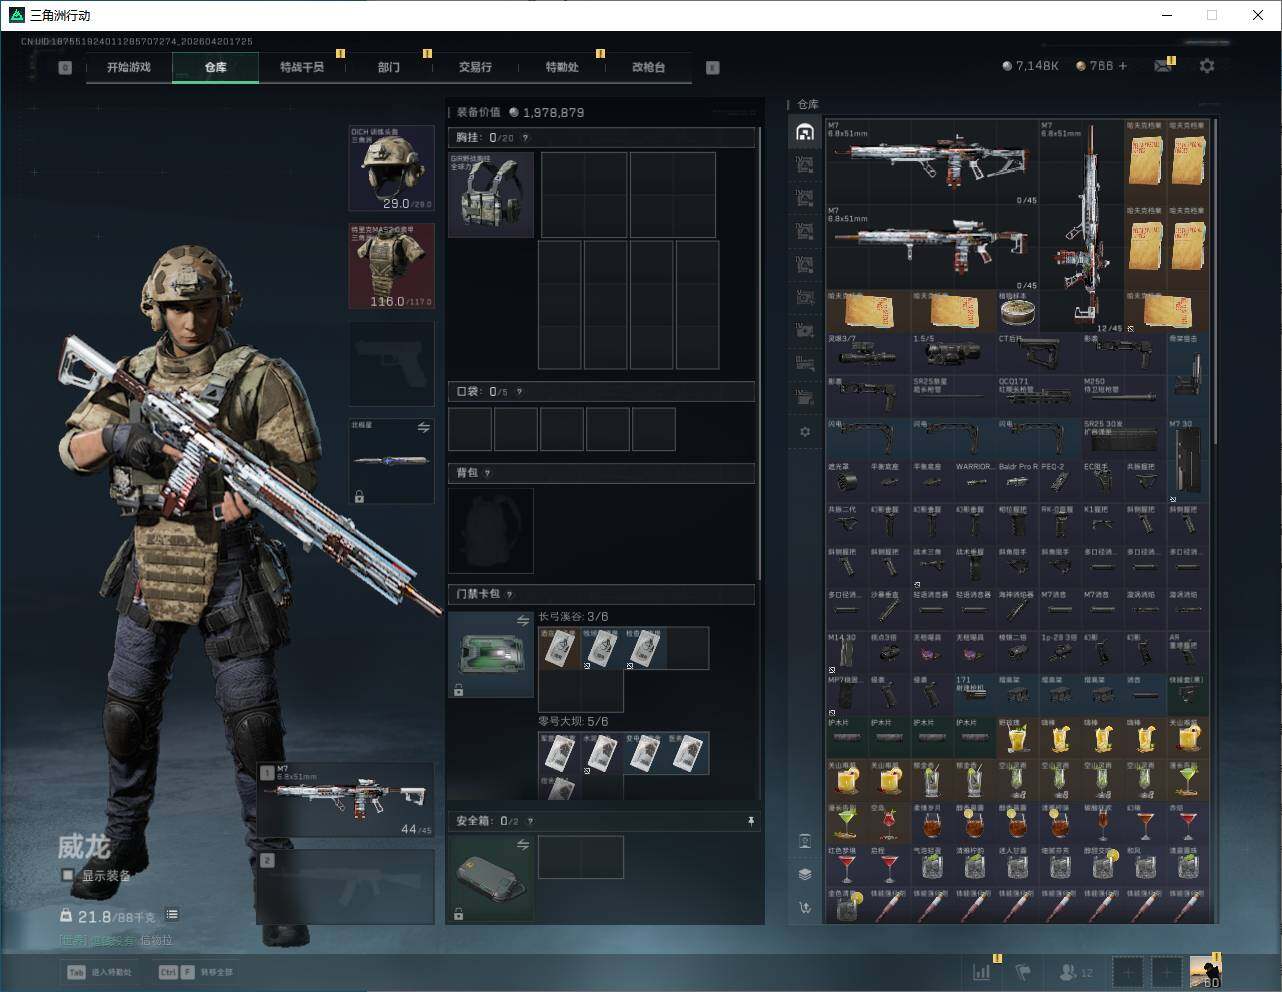Swap the melee knife using arrows icon
Screen dimensions: 1282x992
423,428
